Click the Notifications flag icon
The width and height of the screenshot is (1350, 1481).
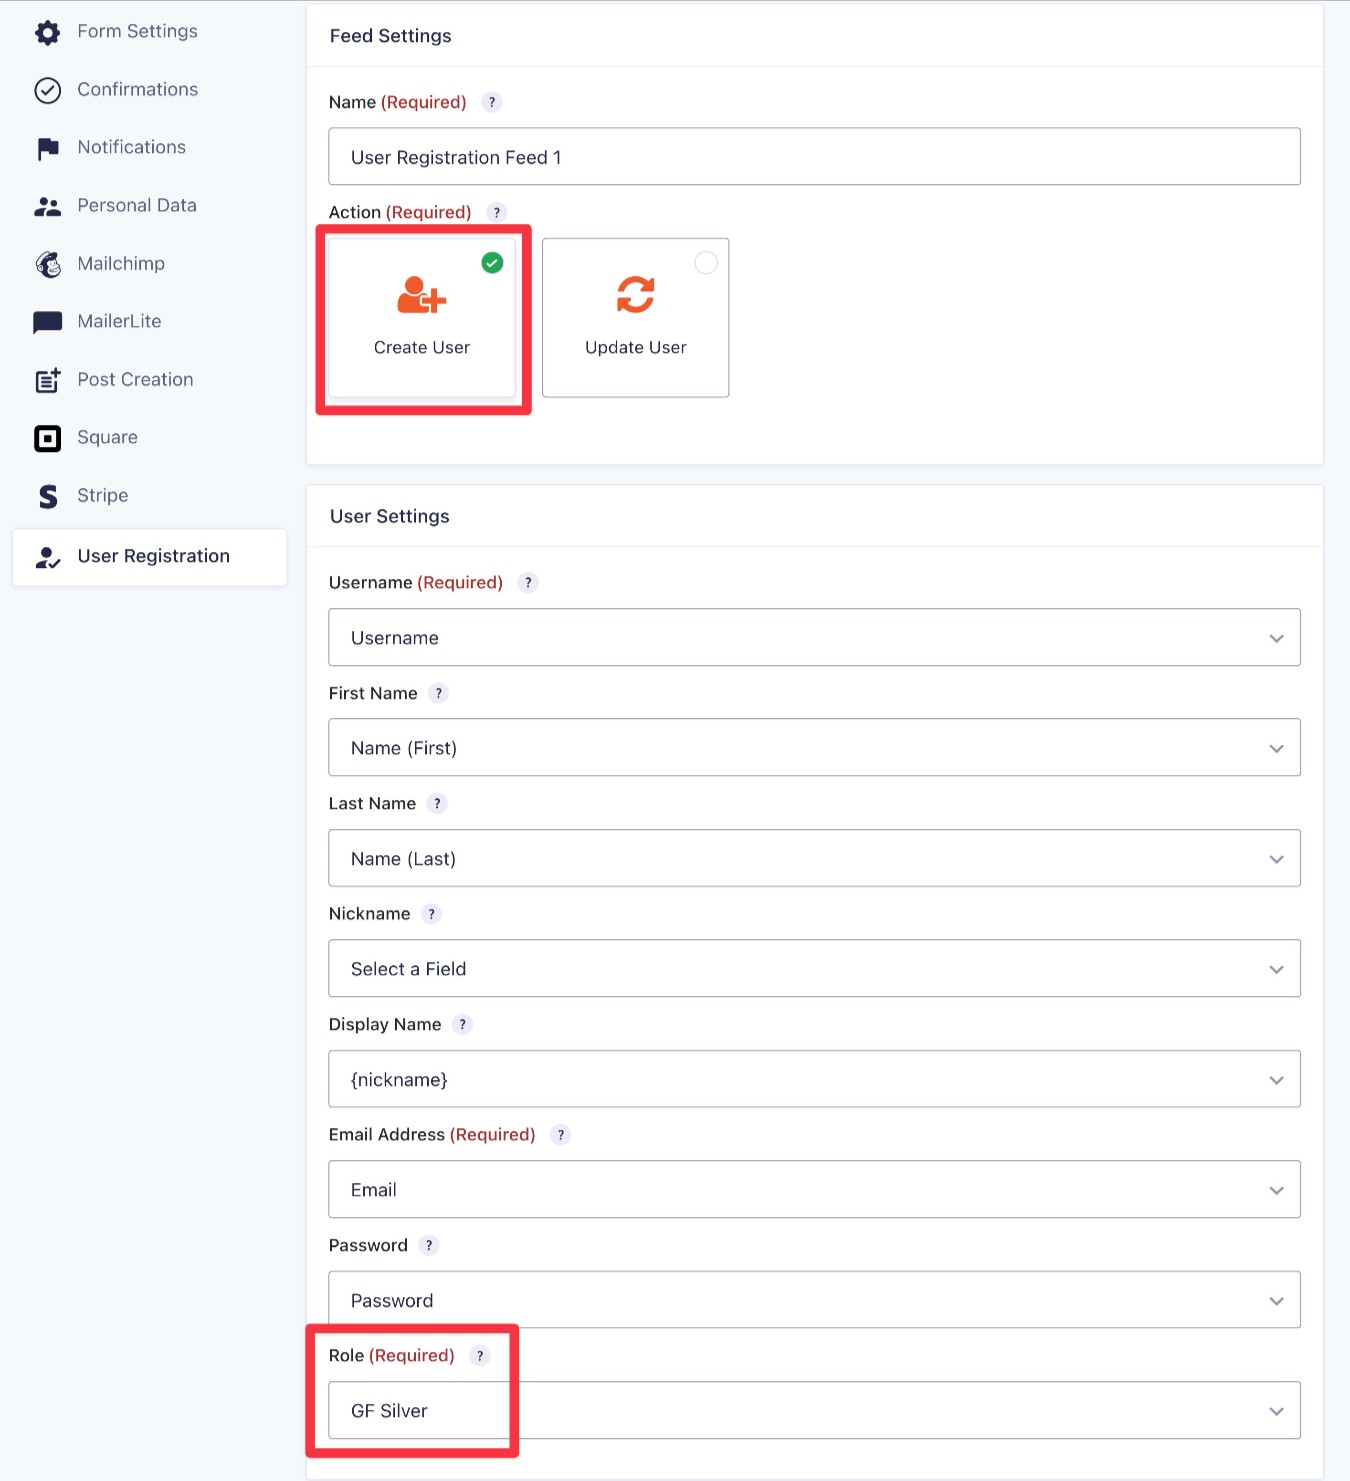(x=47, y=148)
